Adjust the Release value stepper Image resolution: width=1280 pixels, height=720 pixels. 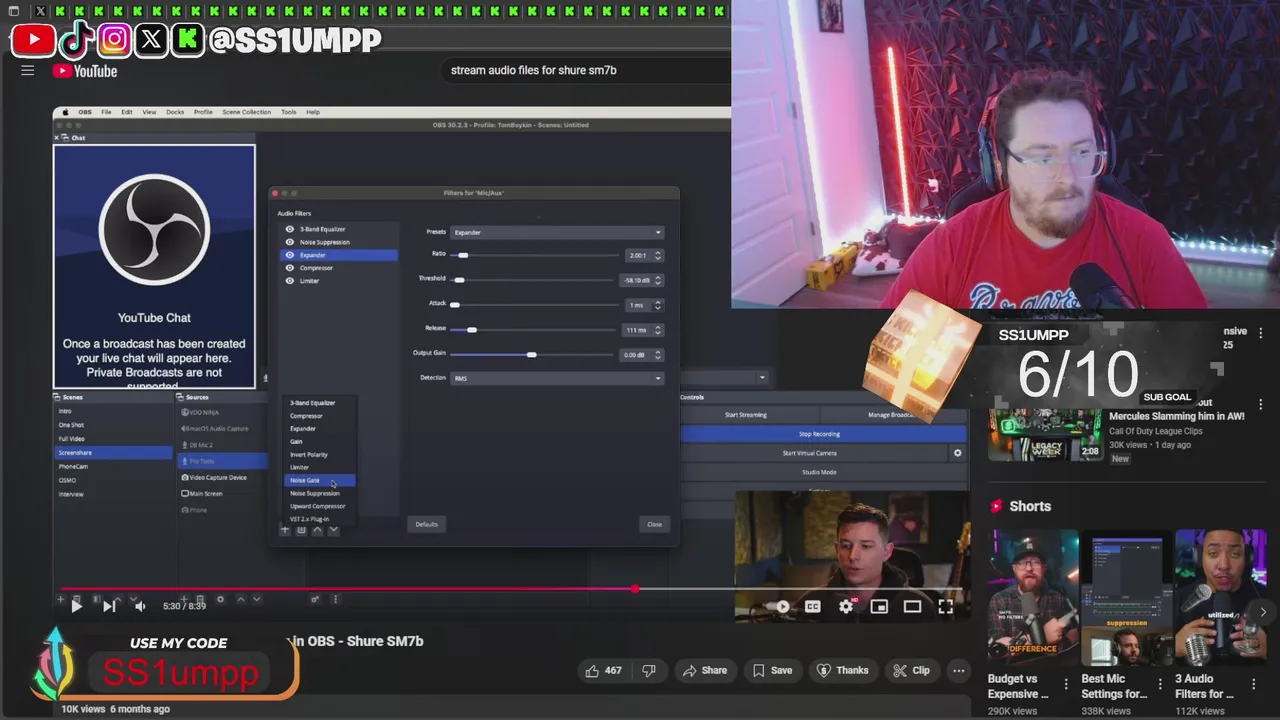(x=657, y=330)
